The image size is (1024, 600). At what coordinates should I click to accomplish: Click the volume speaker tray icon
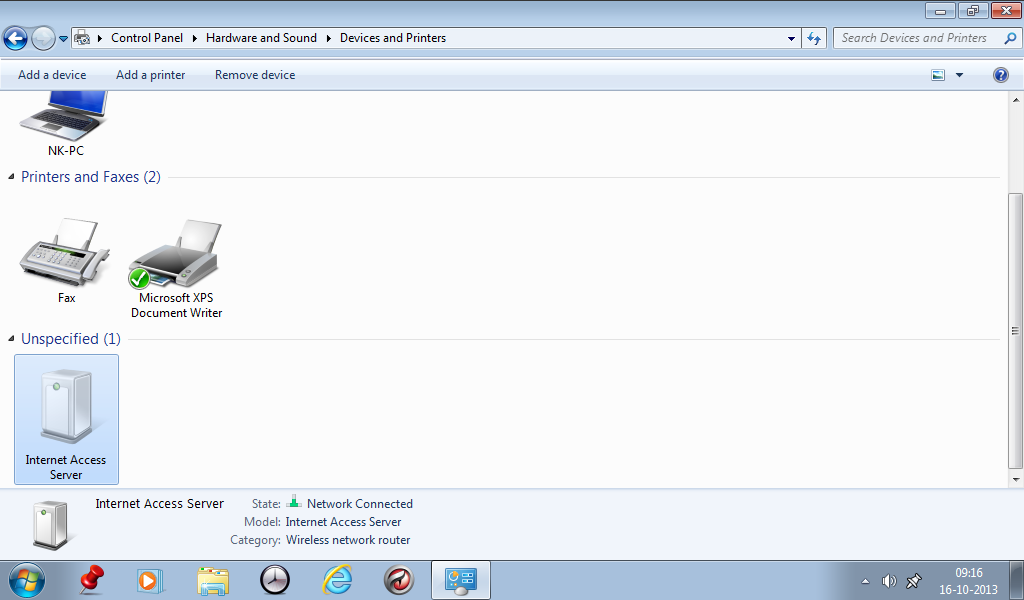click(889, 581)
